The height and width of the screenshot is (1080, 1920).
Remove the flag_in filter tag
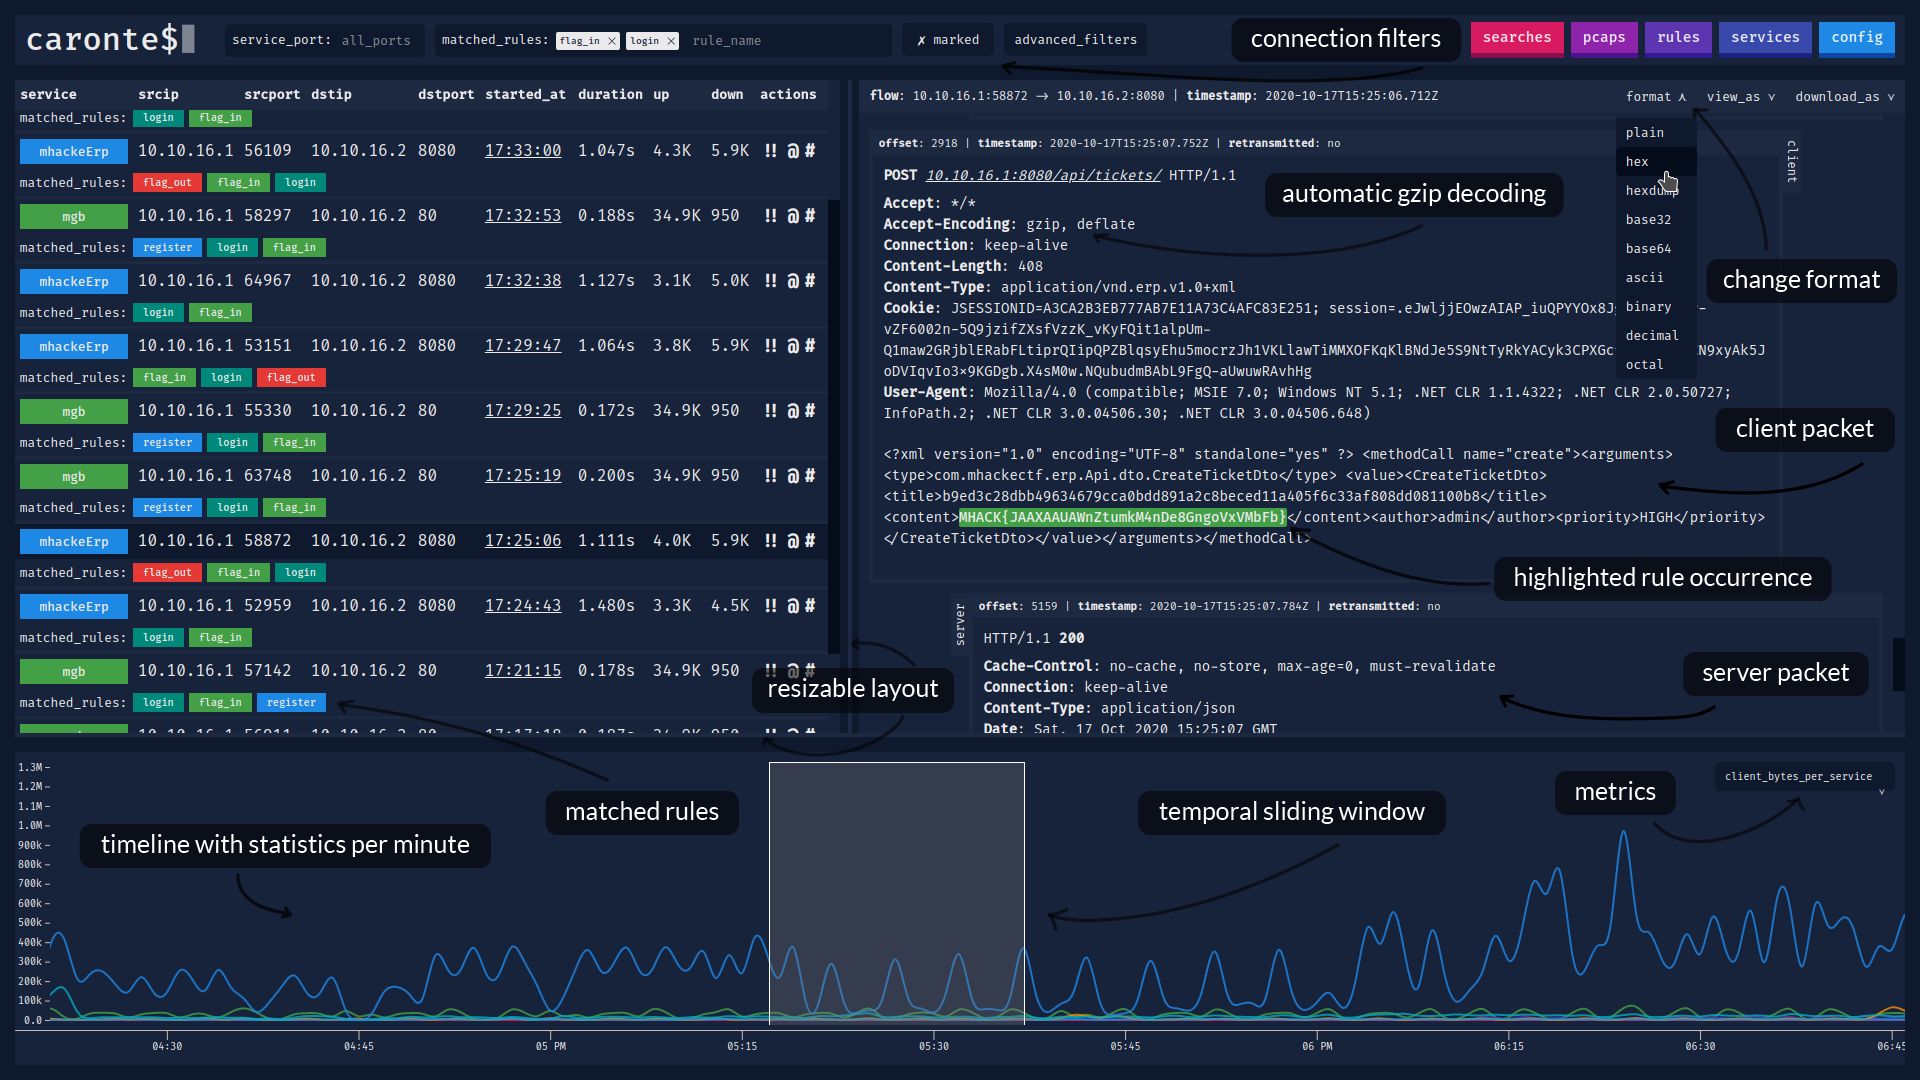612,41
